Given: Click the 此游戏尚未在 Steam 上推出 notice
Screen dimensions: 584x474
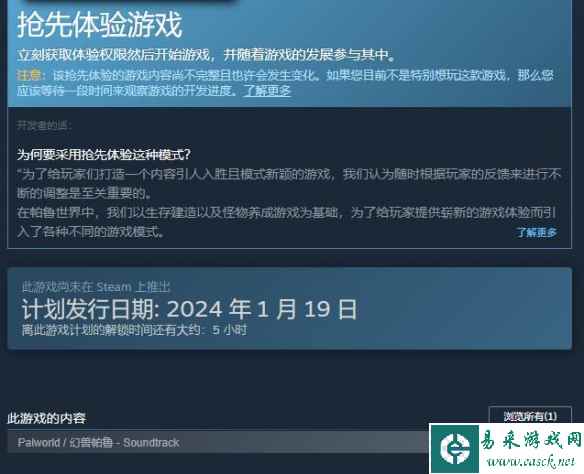Looking at the screenshot, I should pos(96,287).
